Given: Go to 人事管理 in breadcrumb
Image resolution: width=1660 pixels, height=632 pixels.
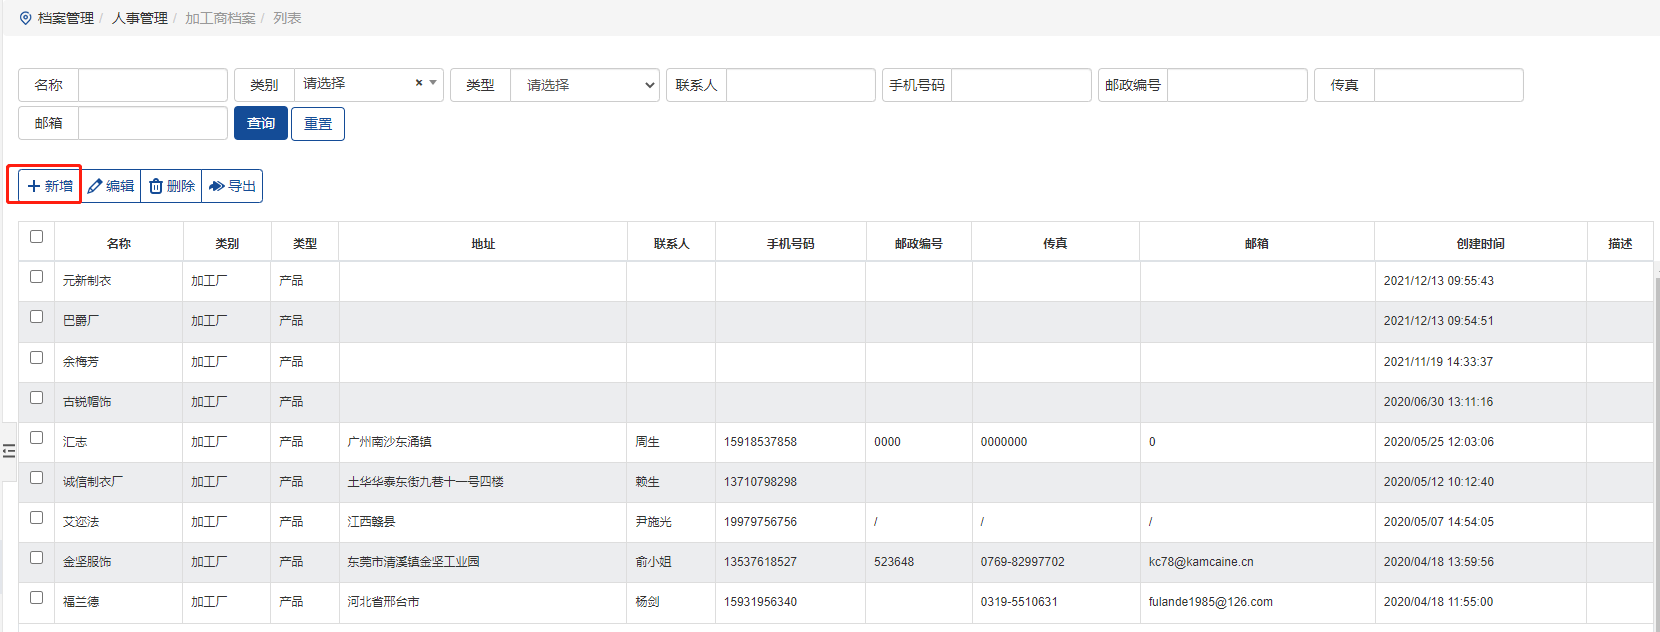Looking at the screenshot, I should tap(139, 18).
